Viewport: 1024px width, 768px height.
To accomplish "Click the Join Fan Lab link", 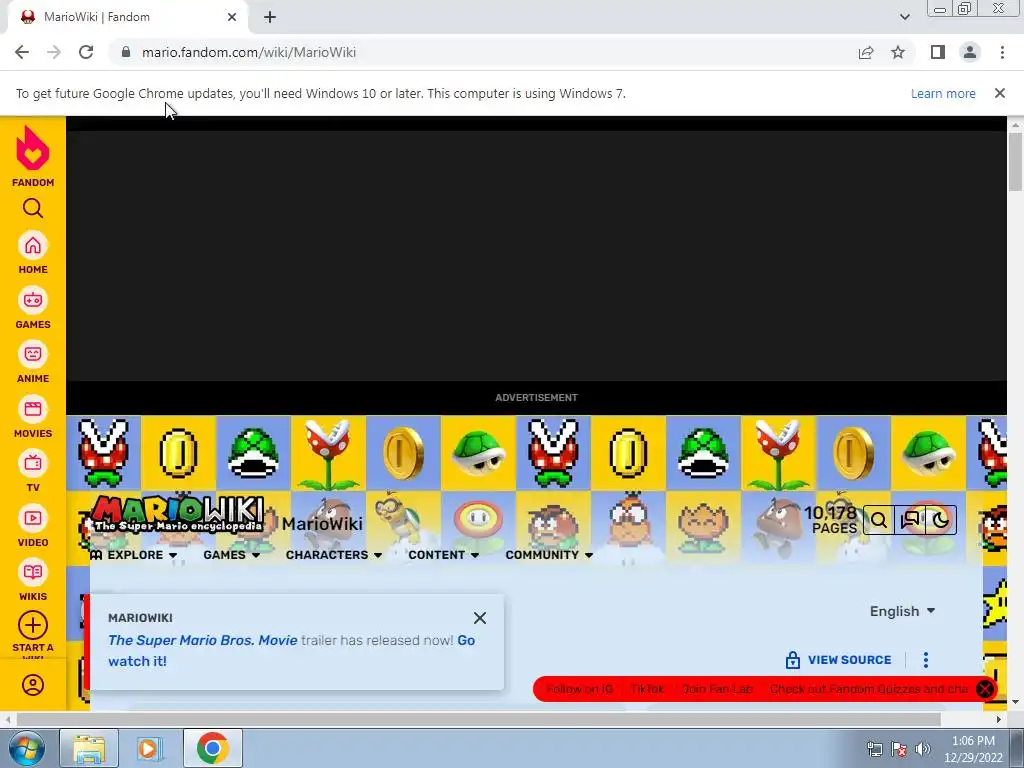I will [717, 689].
